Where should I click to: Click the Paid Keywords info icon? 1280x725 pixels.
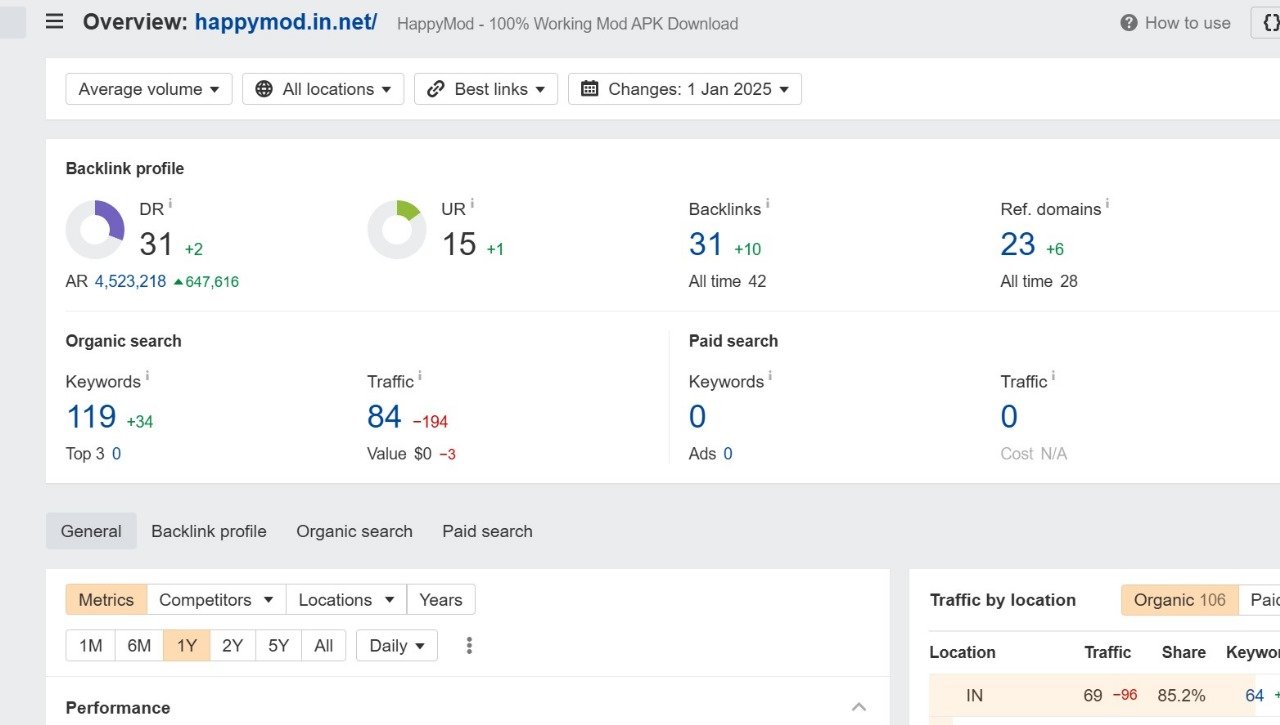point(770,376)
